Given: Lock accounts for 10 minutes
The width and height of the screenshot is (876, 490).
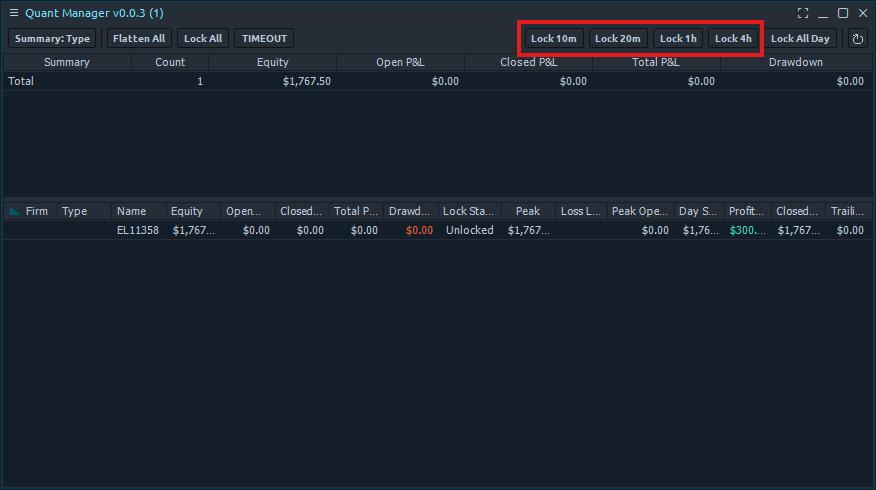Looking at the screenshot, I should click(x=553, y=39).
